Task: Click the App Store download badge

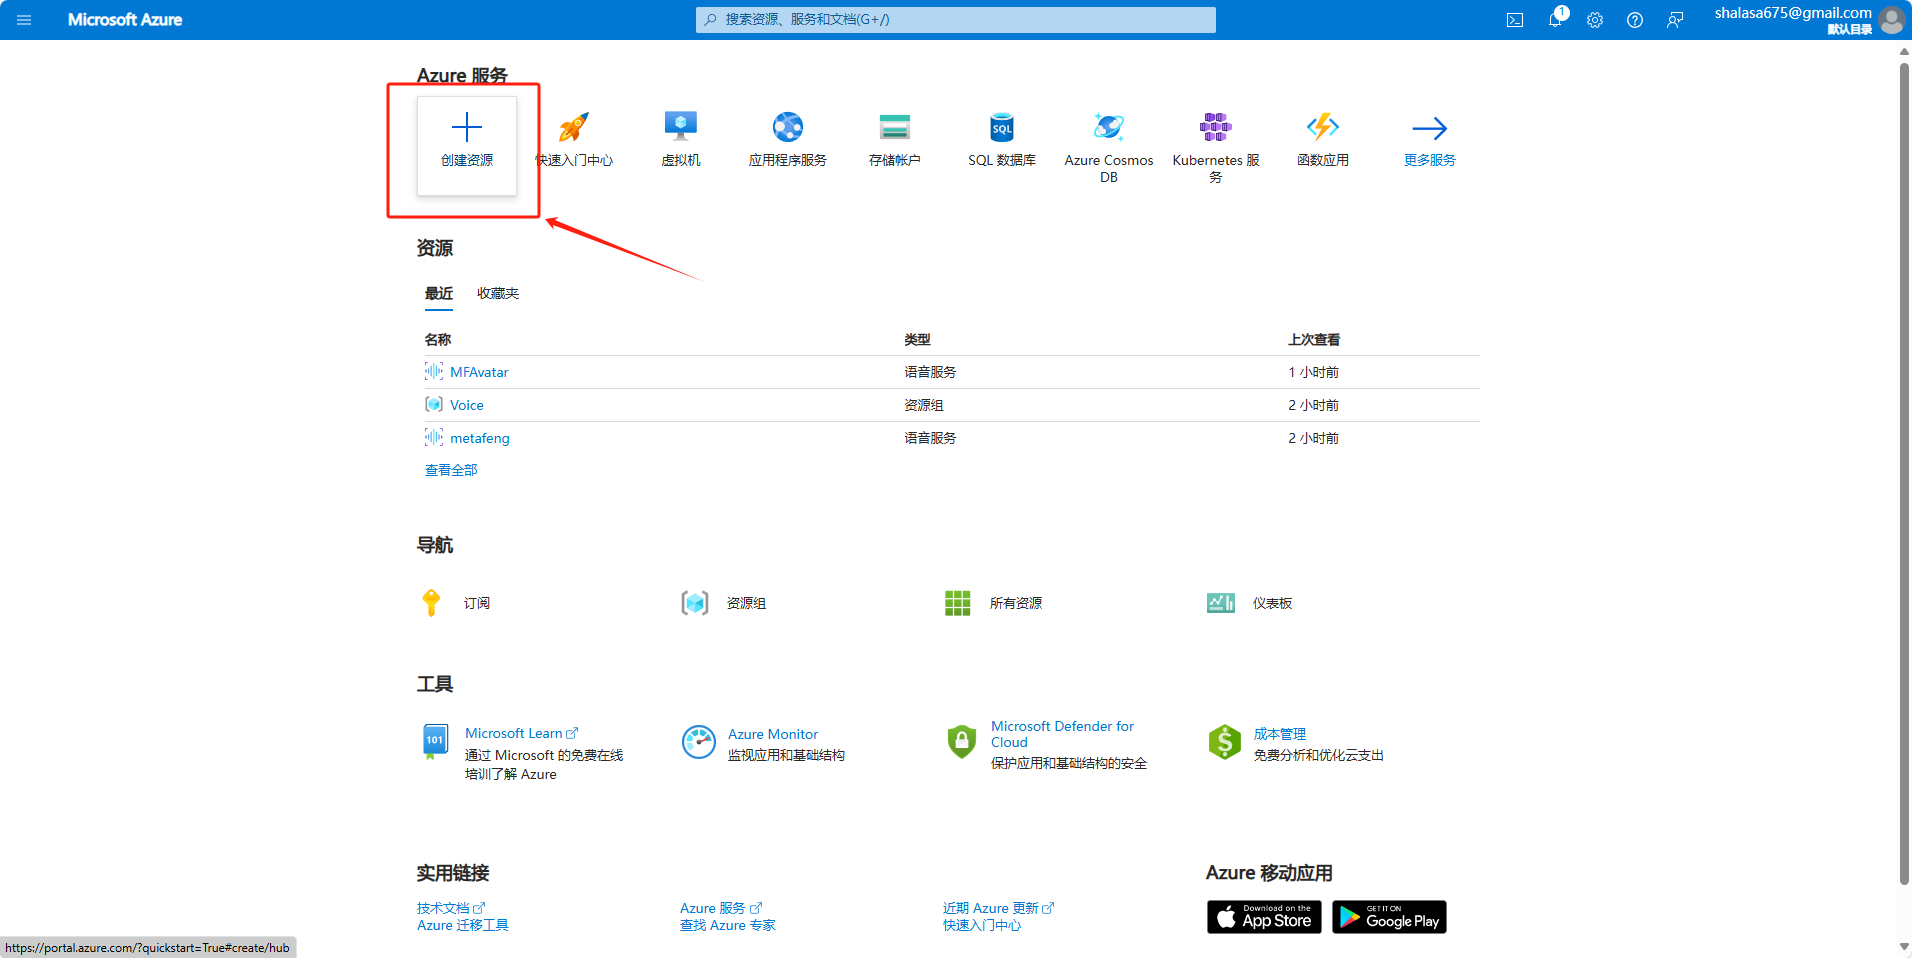Action: 1264,917
